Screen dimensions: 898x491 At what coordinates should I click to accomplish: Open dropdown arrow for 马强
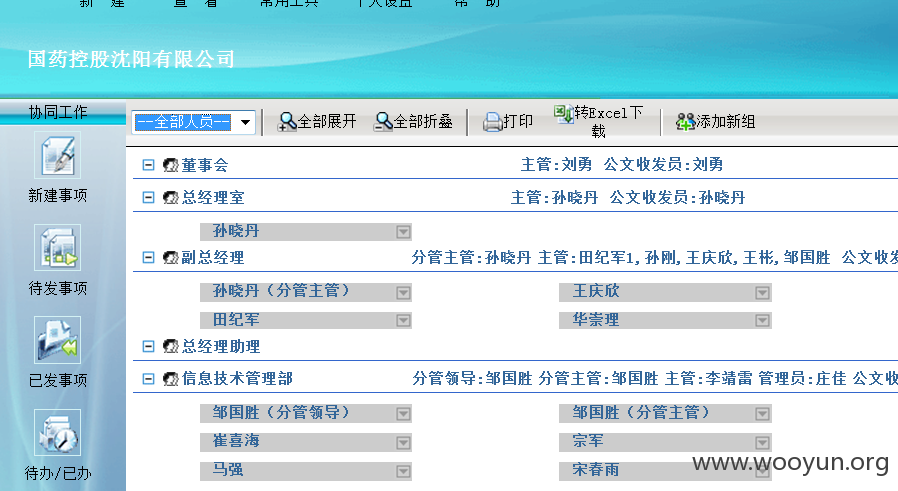pyautogui.click(x=403, y=471)
